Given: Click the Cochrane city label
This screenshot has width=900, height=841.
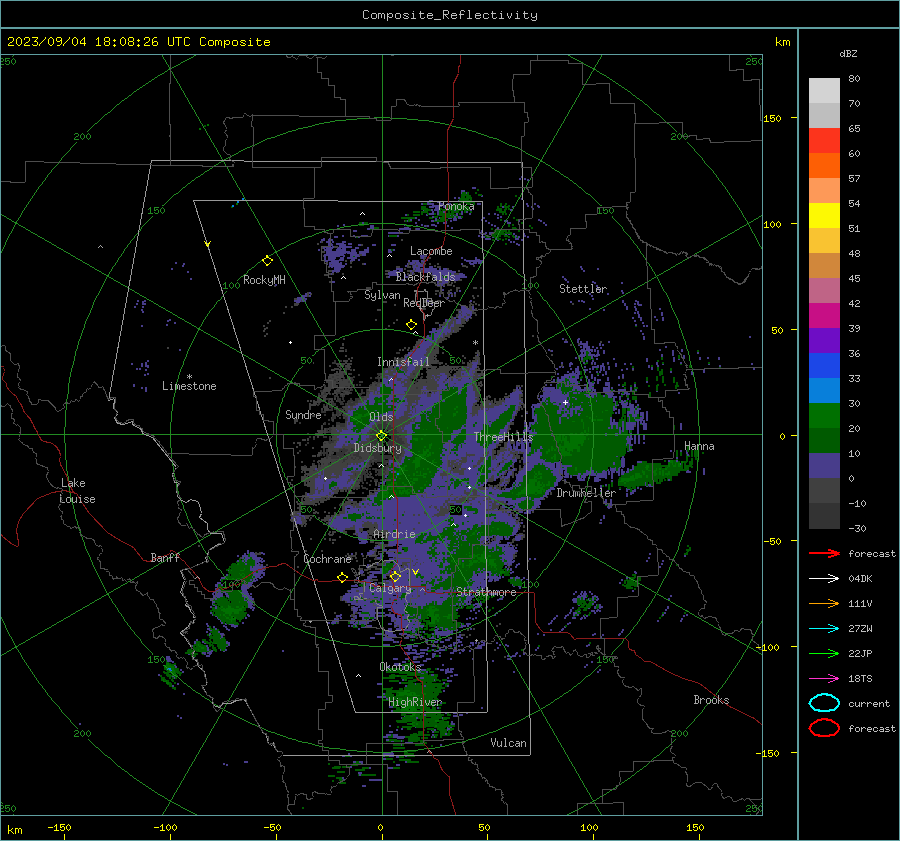Looking at the screenshot, I should click(327, 559).
